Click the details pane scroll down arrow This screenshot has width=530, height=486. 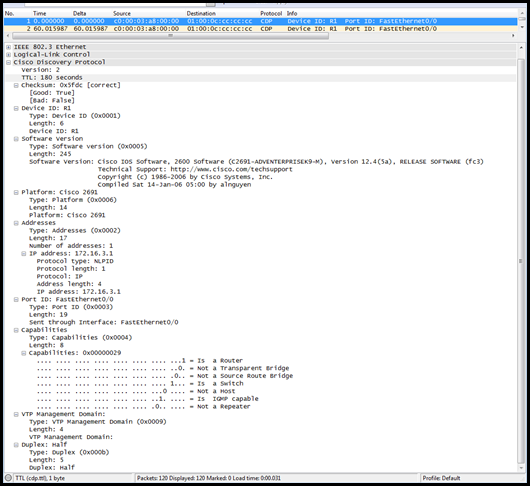521,468
